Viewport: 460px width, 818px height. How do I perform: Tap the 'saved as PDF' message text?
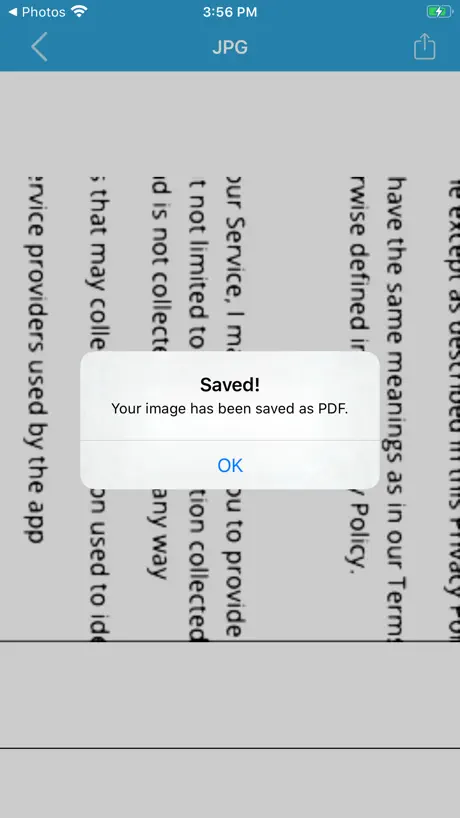tap(230, 408)
